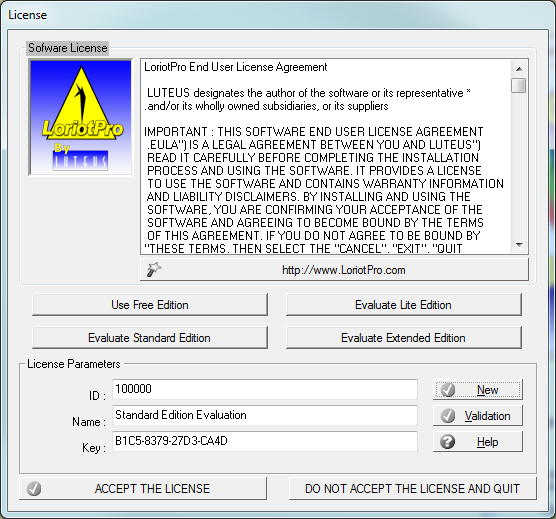Screen dimensions: 556x519
Task: Select Evaluate Extended Edition
Action: pyautogui.click(x=404, y=337)
